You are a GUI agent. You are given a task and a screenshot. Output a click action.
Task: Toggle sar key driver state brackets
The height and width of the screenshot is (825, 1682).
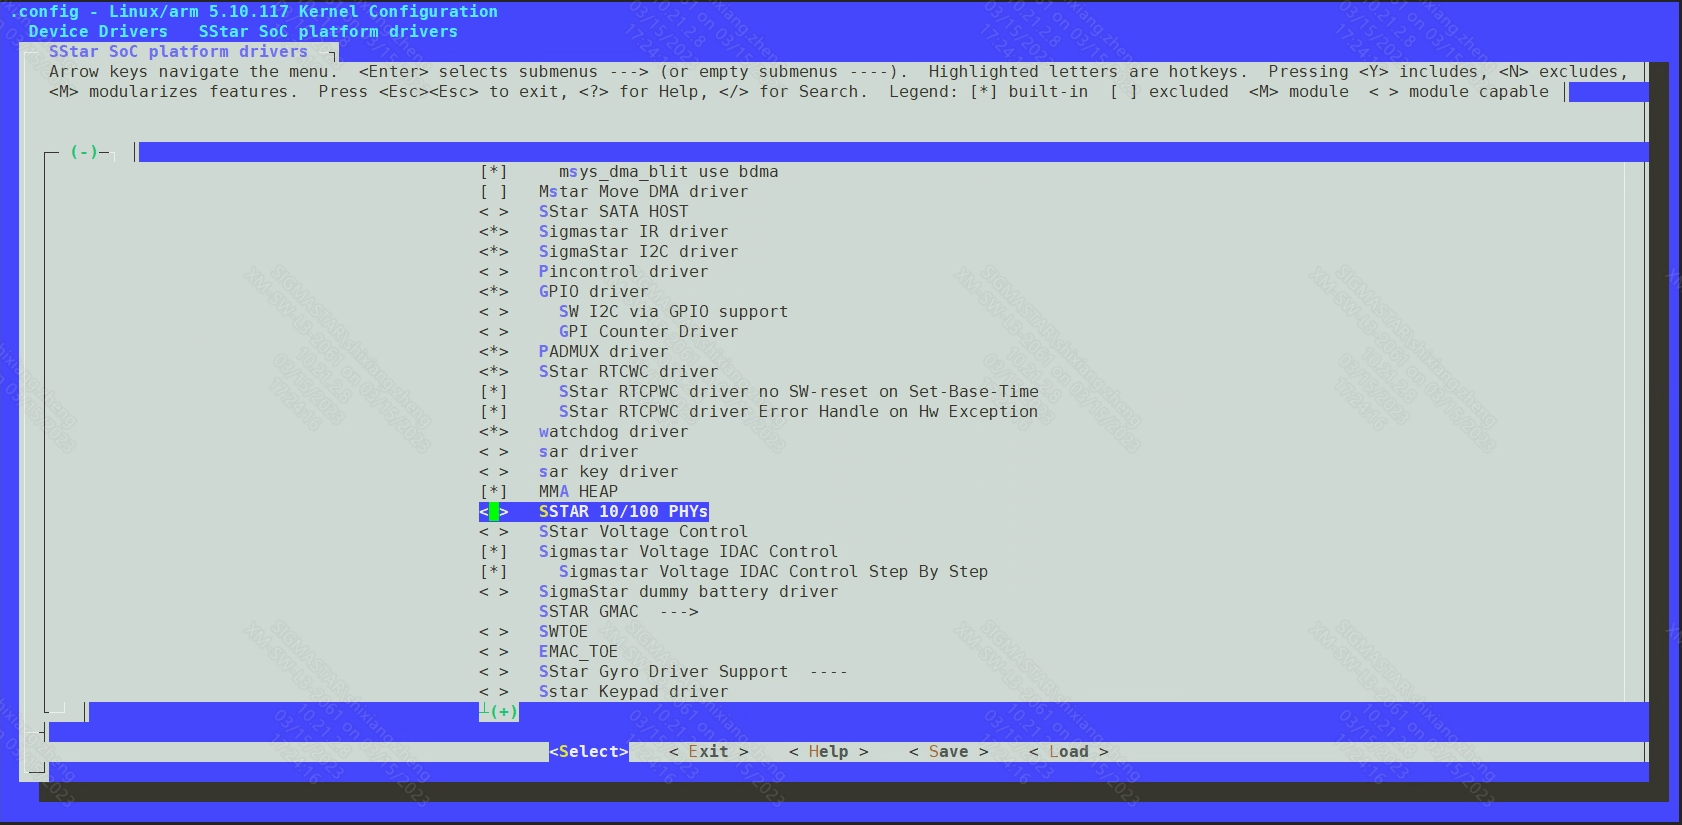pyautogui.click(x=494, y=472)
